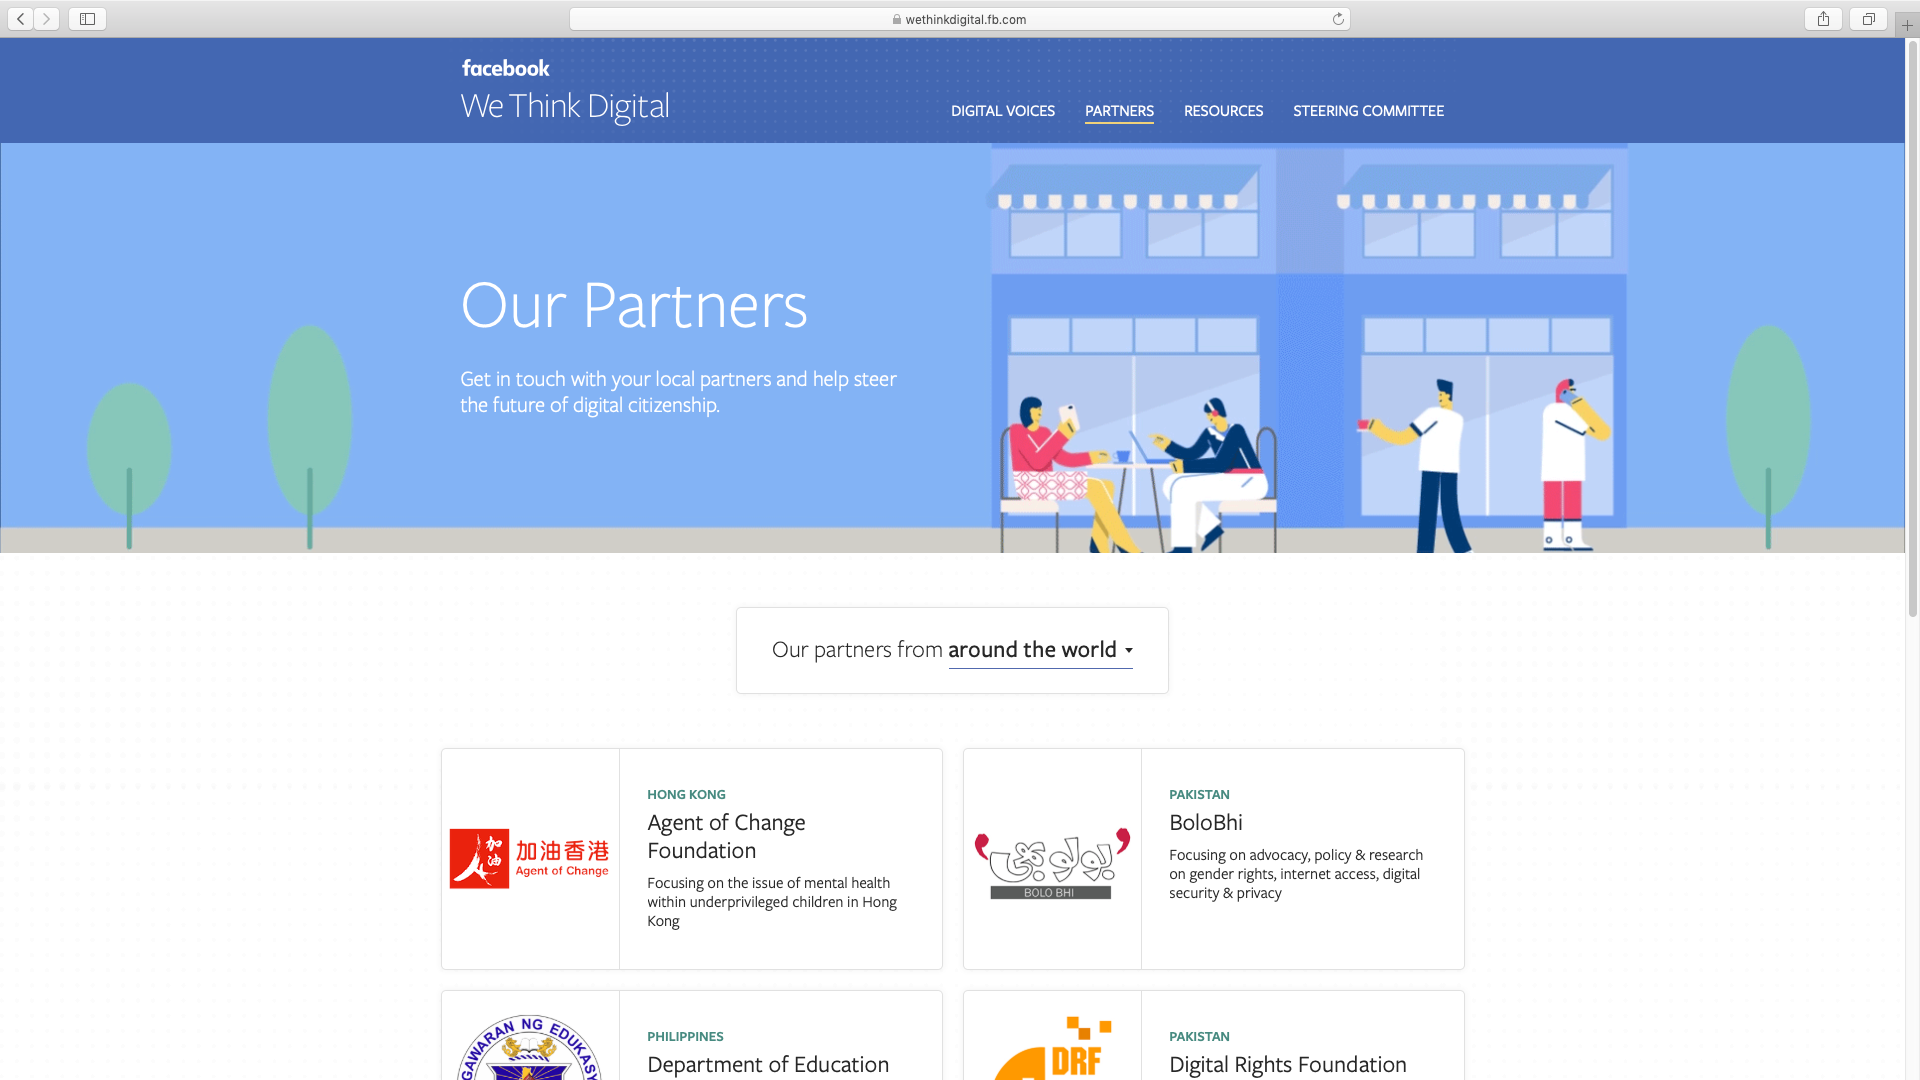This screenshot has width=1920, height=1080.
Task: Open Digital Rights Foundation partner
Action: (1287, 1064)
